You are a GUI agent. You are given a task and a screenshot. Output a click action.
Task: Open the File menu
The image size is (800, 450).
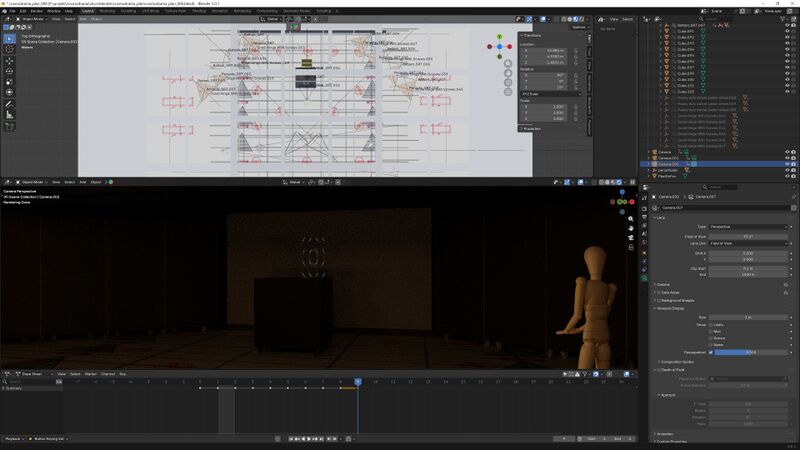click(10, 11)
